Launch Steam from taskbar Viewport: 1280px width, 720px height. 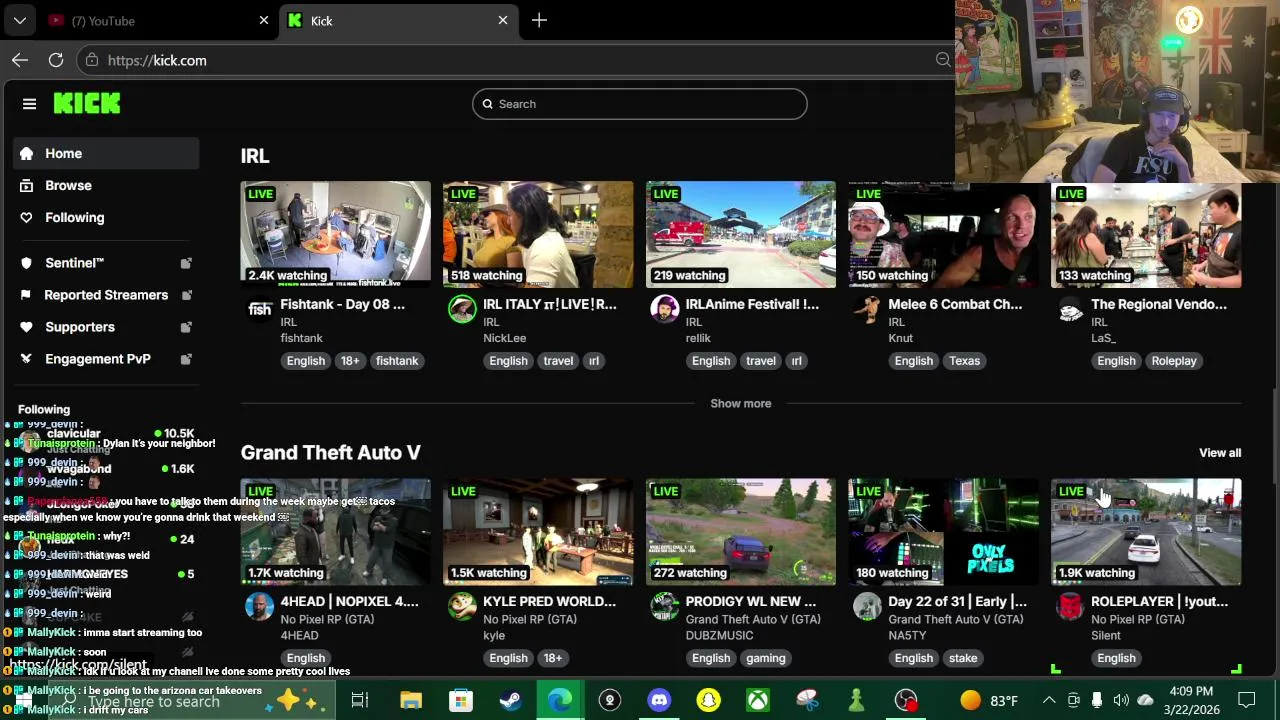click(510, 700)
